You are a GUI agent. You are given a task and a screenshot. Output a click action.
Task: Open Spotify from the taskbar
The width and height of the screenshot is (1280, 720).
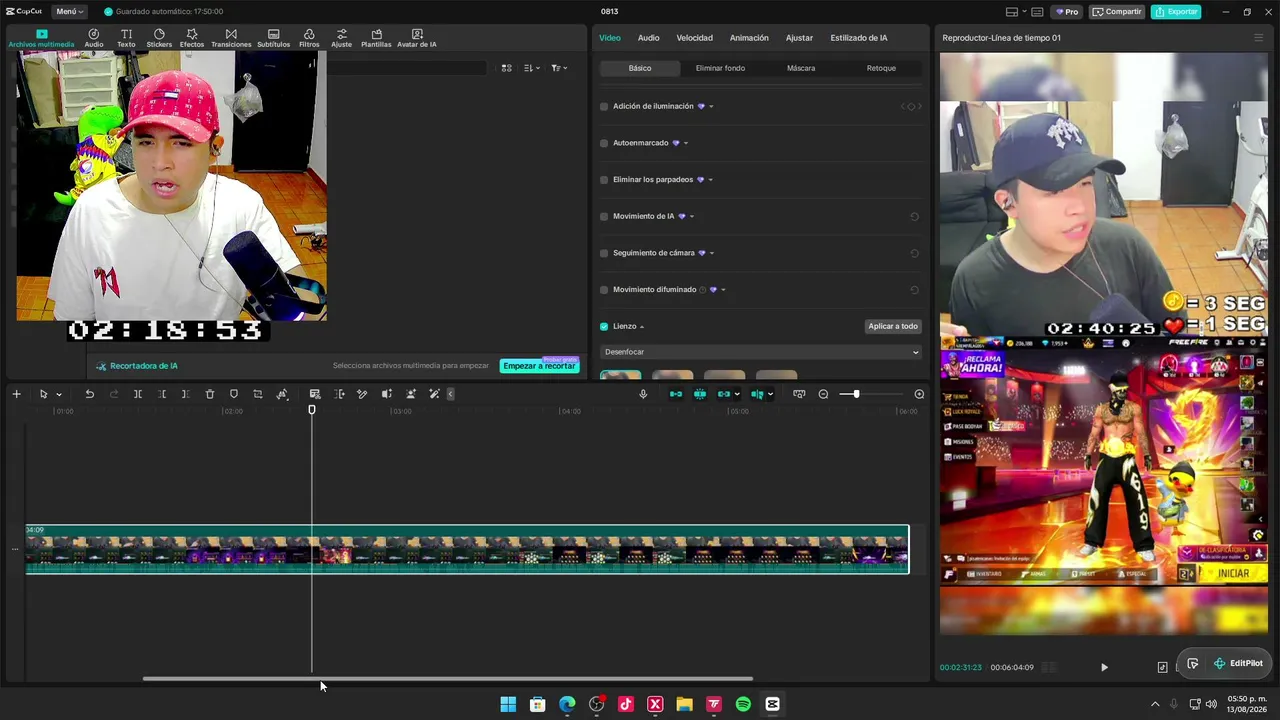743,704
